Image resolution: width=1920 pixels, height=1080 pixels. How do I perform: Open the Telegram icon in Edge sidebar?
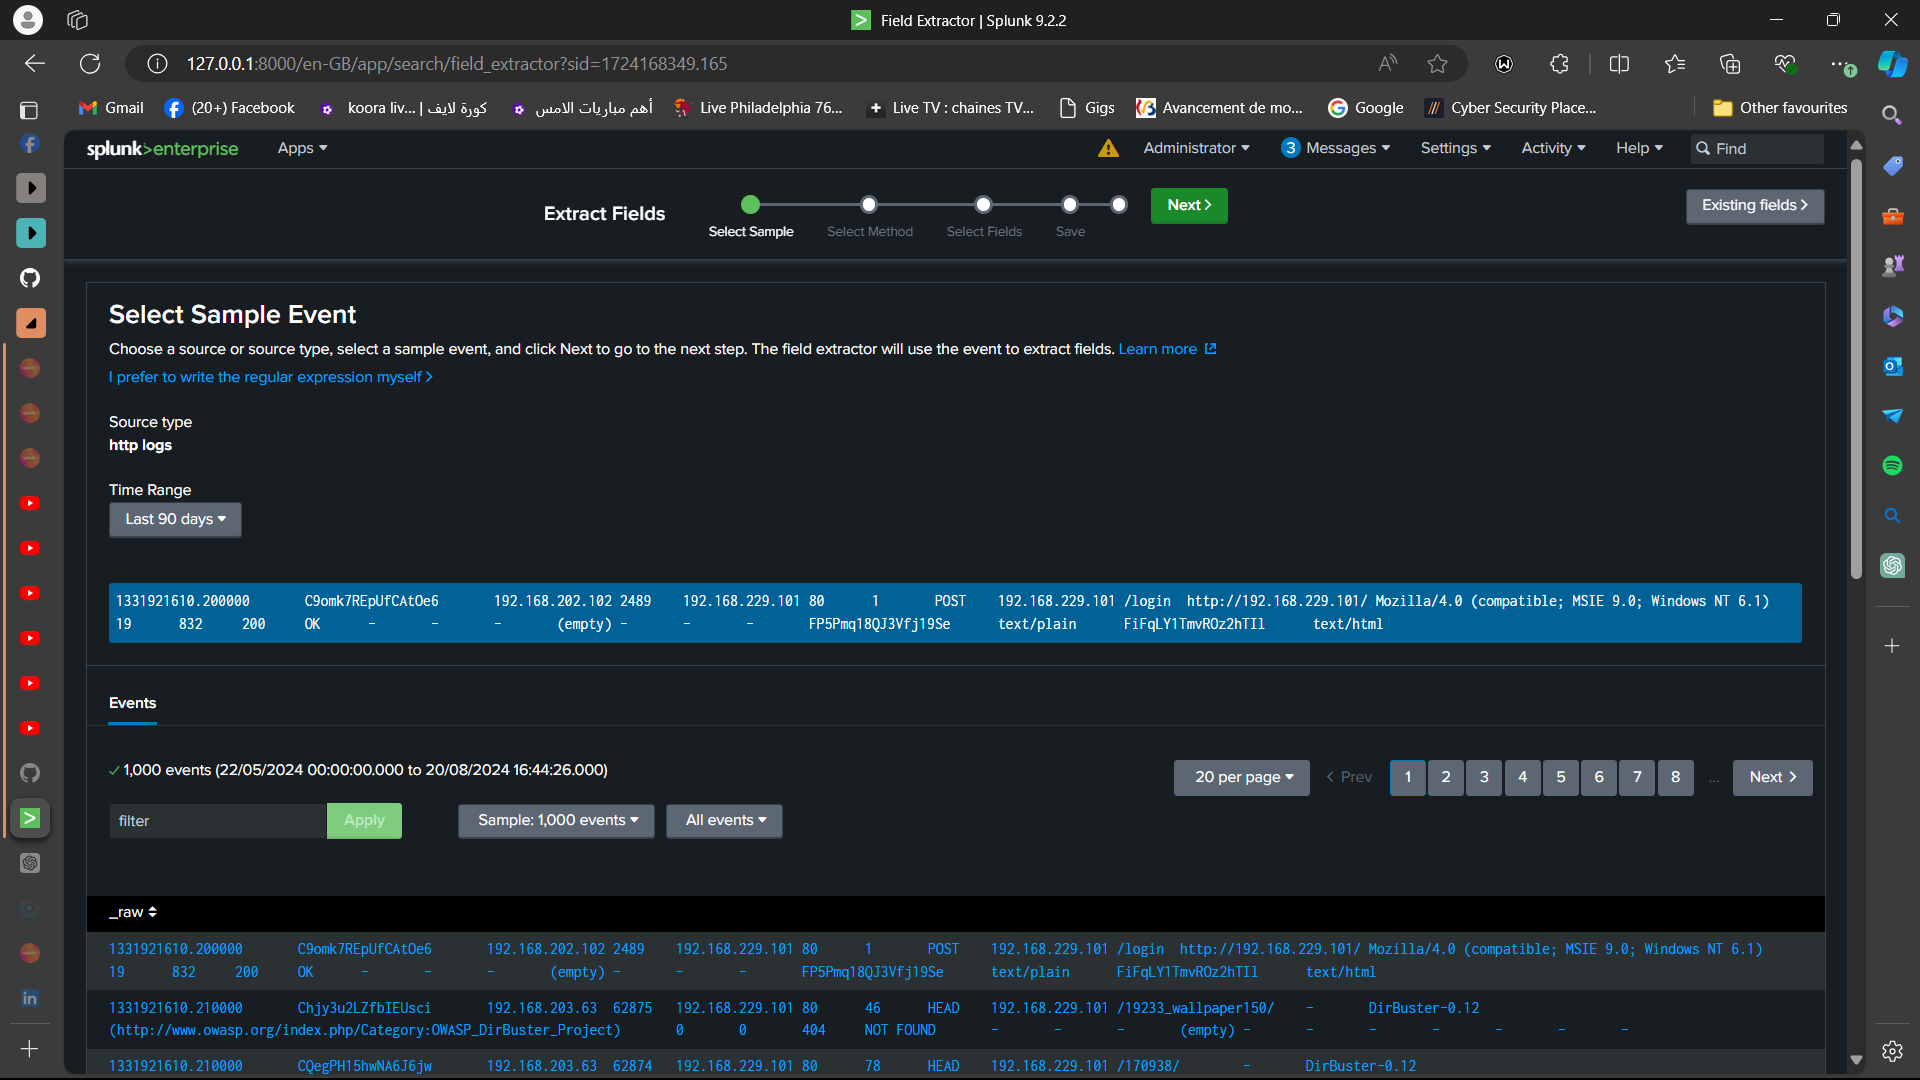click(x=1892, y=416)
